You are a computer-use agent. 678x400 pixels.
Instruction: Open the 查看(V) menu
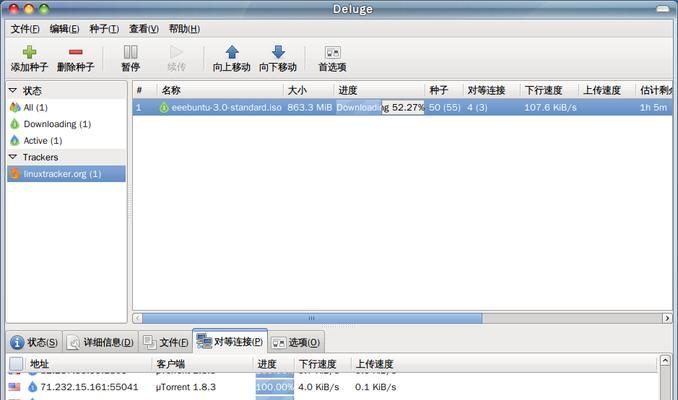click(x=144, y=29)
